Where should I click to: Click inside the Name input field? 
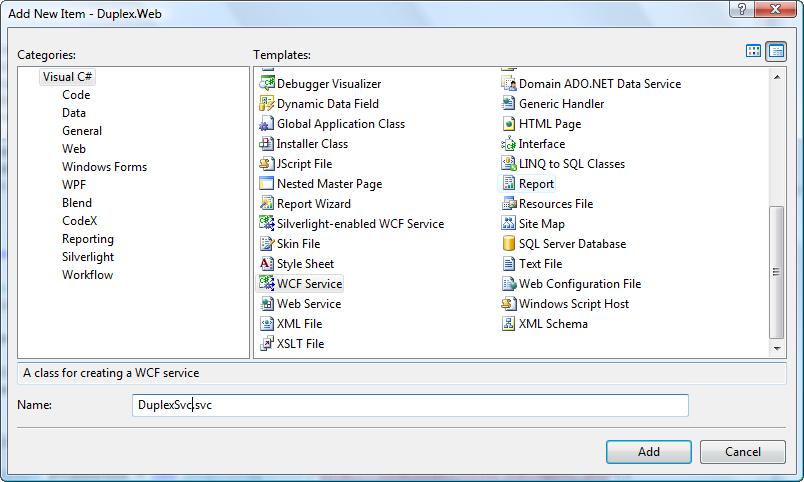pos(410,405)
